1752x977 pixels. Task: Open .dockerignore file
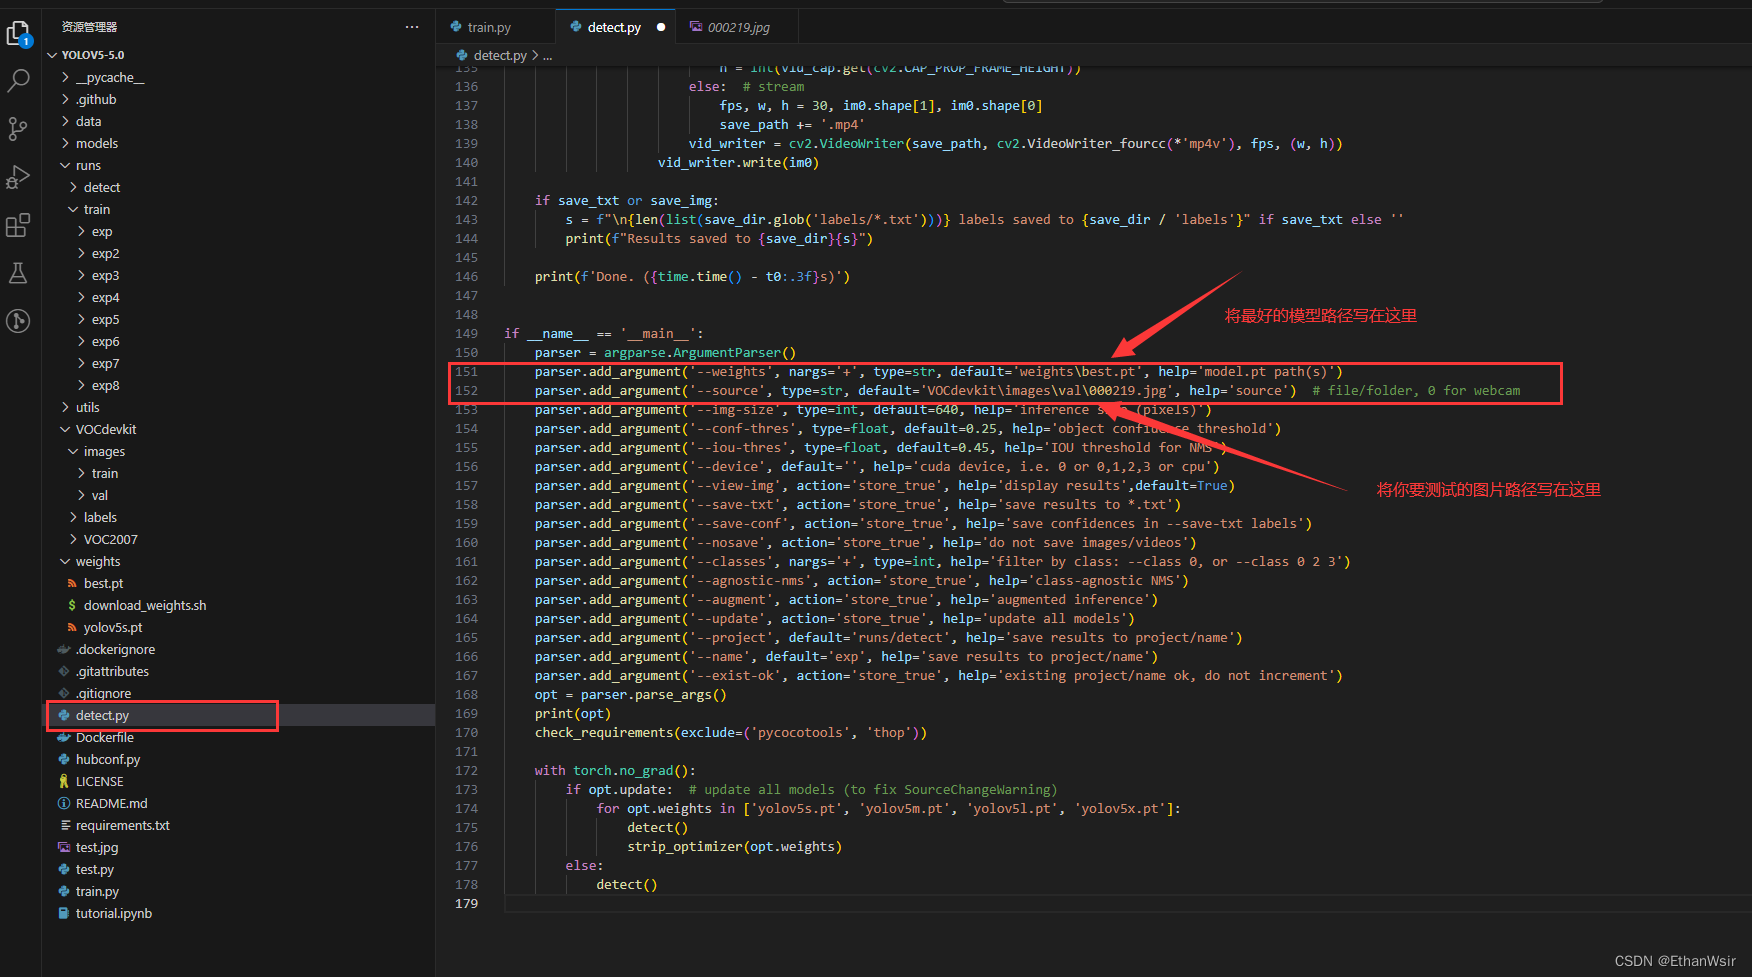115,649
